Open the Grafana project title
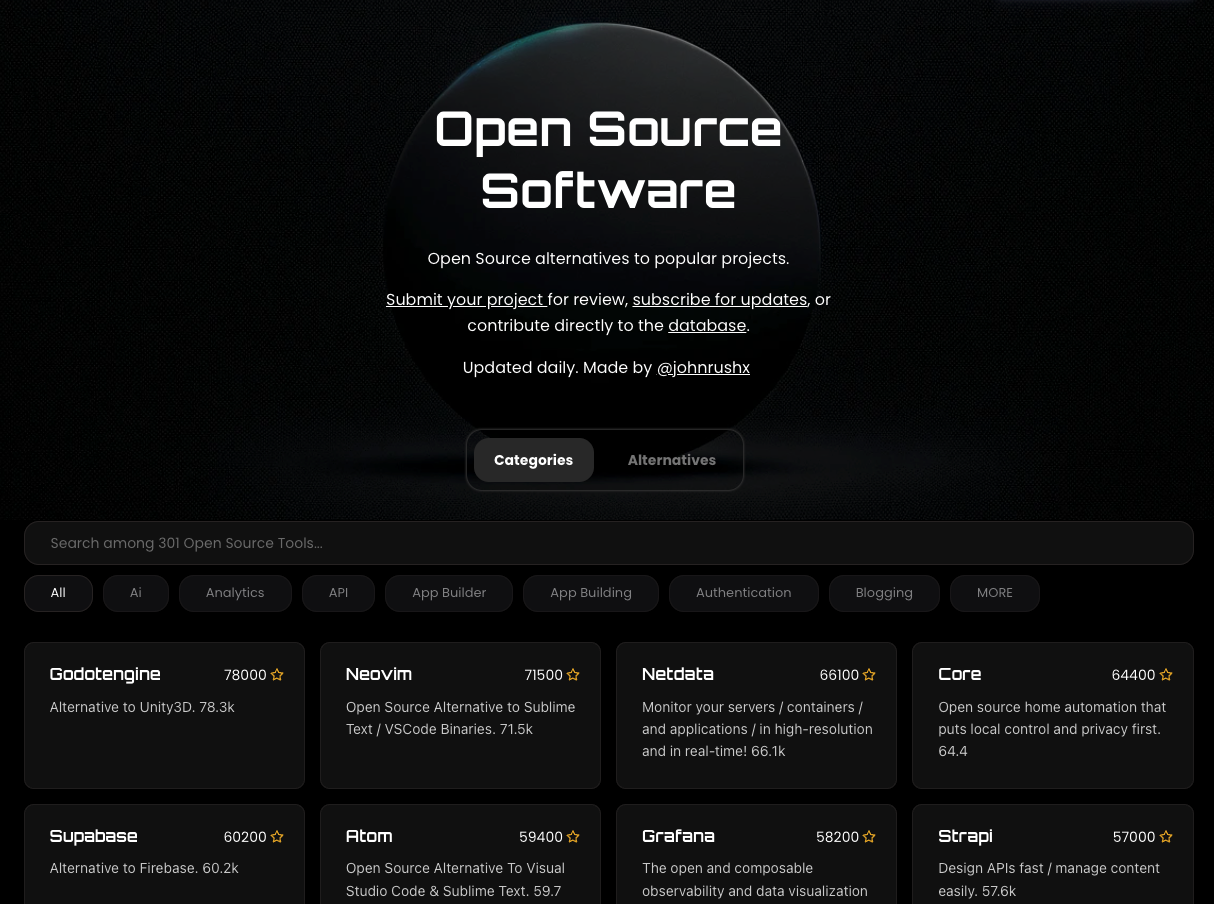The image size is (1214, 904). pos(678,836)
